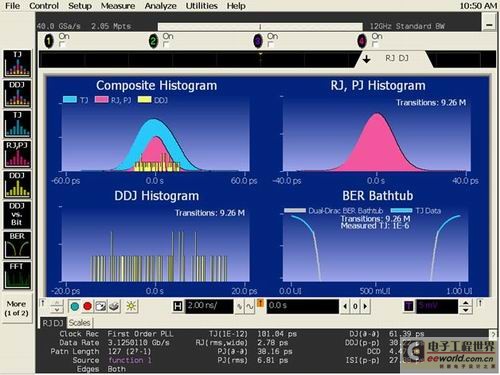Click the yellow display intensity sun icon
Image resolution: width=500 pixels, height=375 pixels.
pos(131,306)
